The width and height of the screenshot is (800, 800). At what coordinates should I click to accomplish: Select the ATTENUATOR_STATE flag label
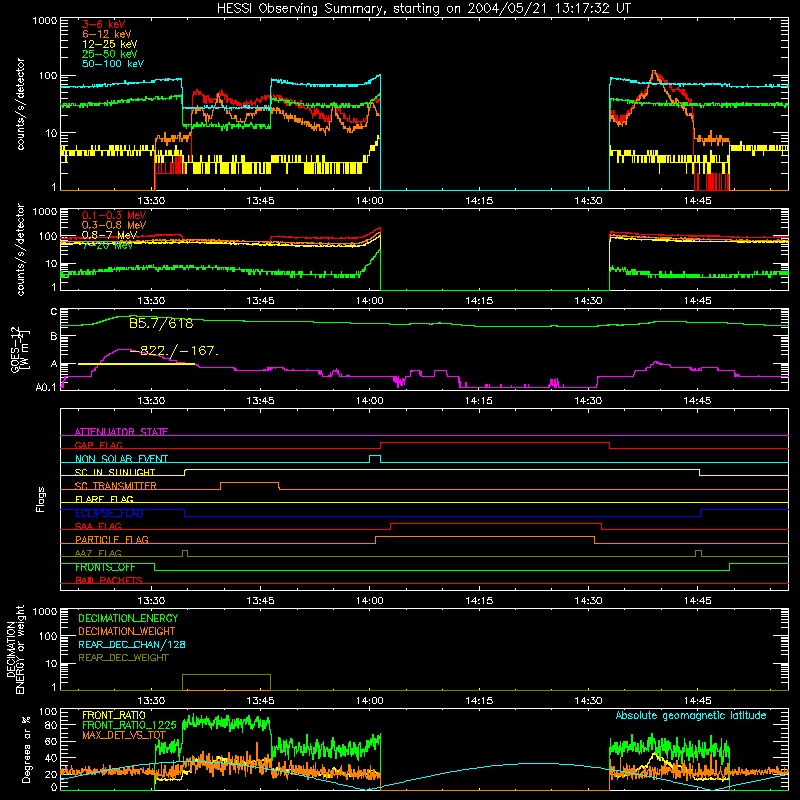click(121, 432)
